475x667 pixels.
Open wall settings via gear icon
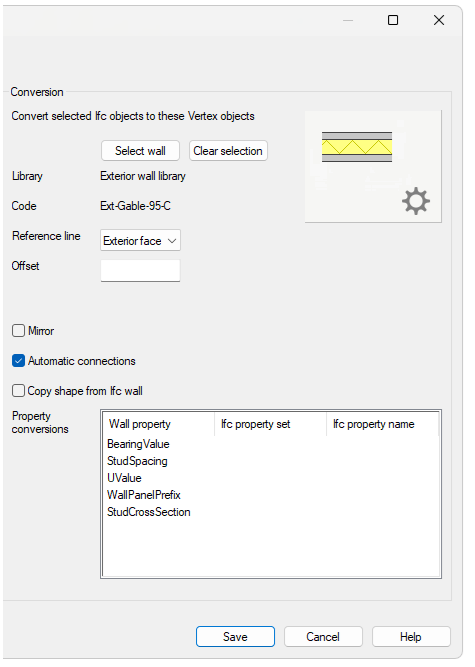pyautogui.click(x=416, y=201)
